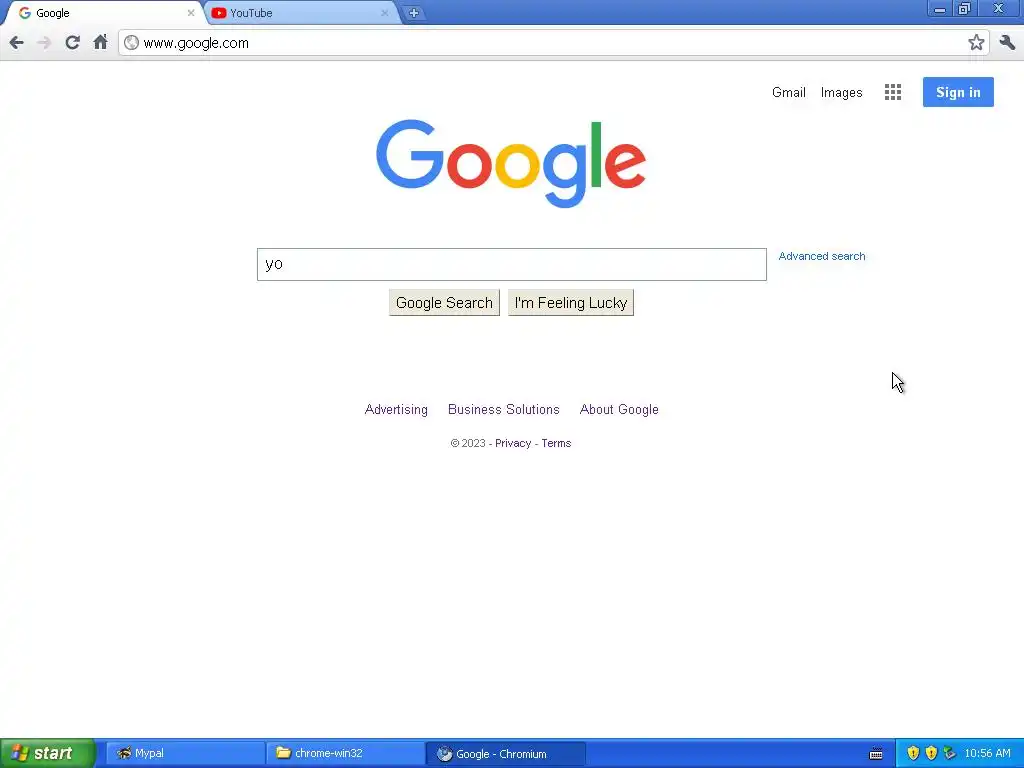
Task: Focus the Google search box containing yo
Action: coord(511,264)
